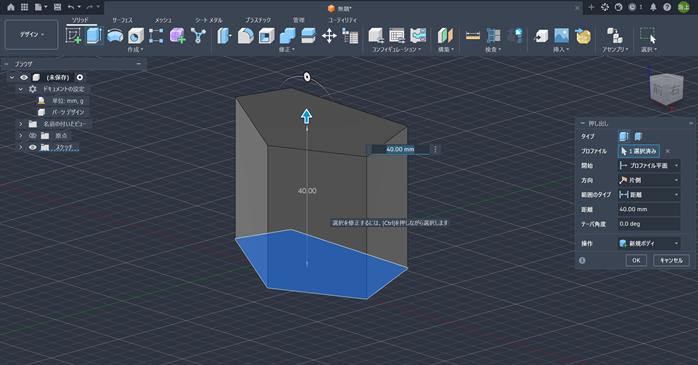Click OK in the 押し出し dialog
The width and height of the screenshot is (698, 365).
(636, 260)
